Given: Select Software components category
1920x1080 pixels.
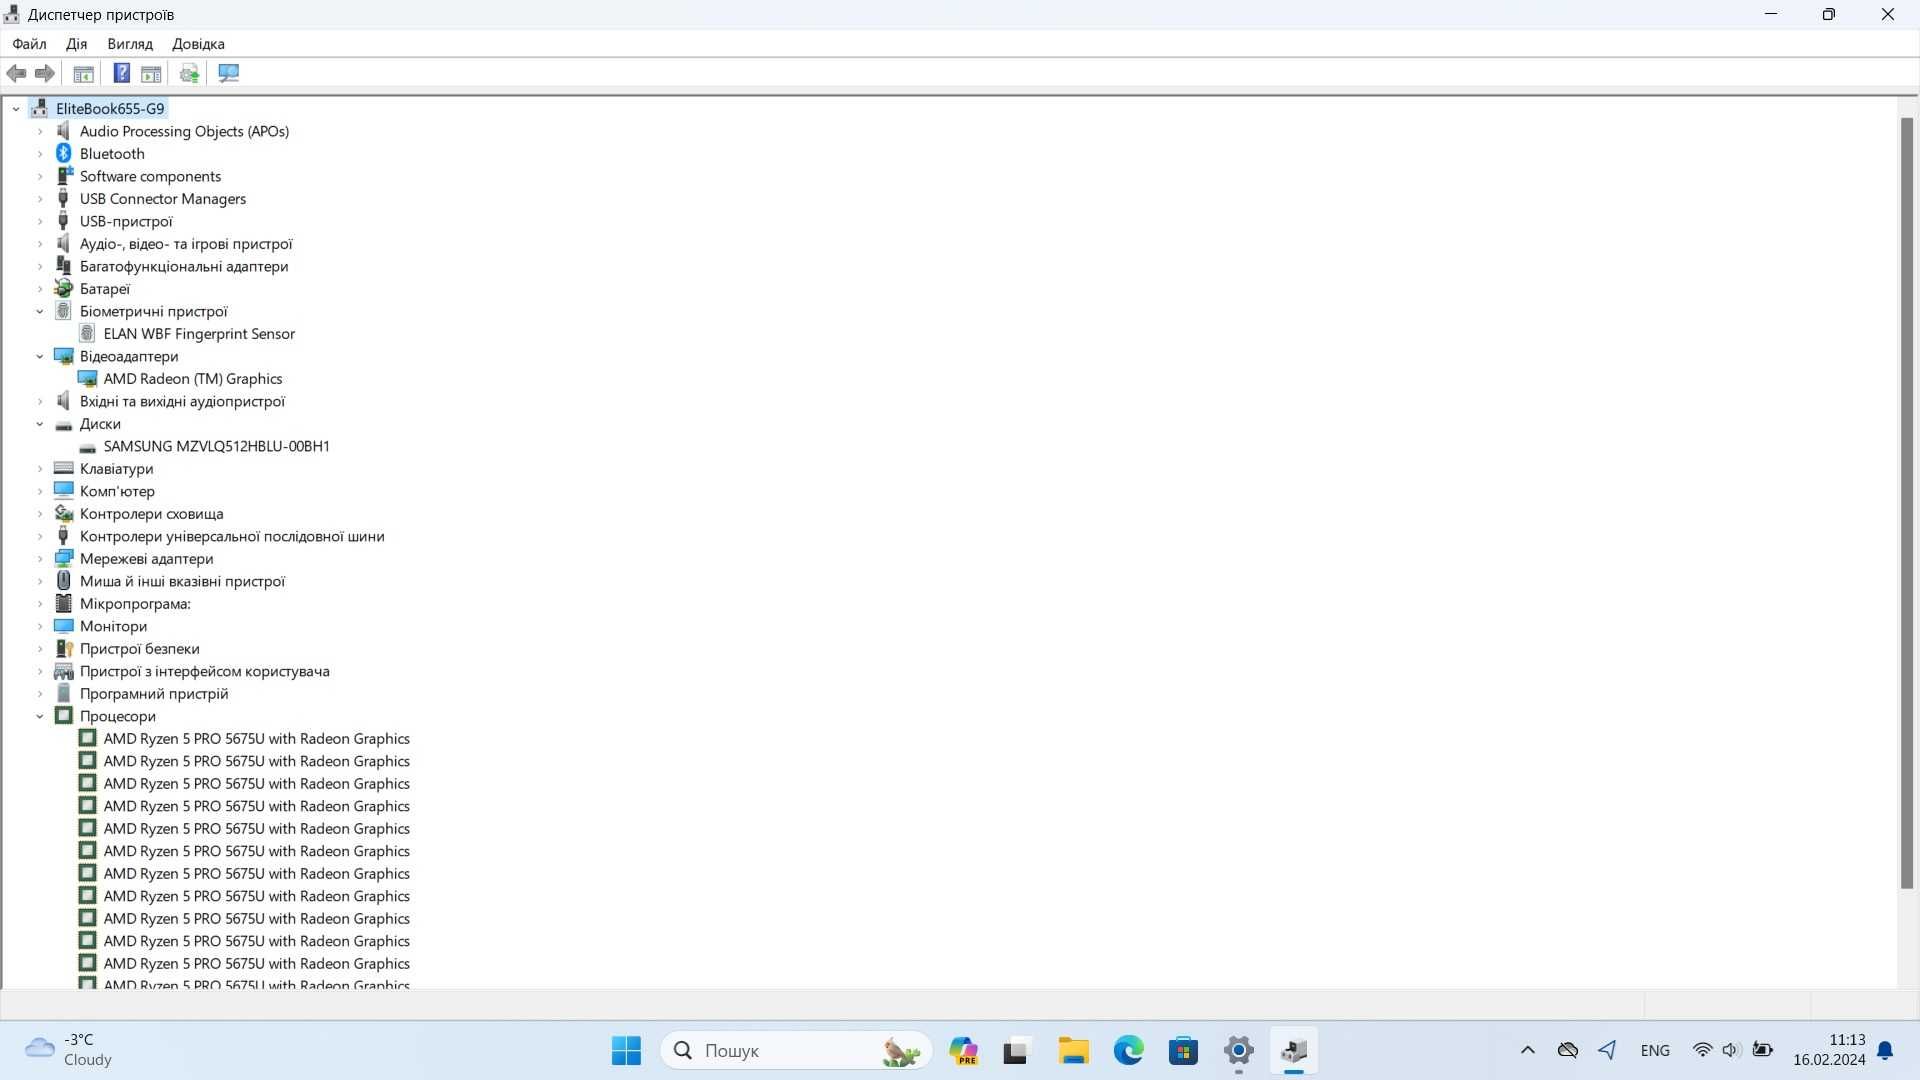Looking at the screenshot, I should [x=150, y=176].
